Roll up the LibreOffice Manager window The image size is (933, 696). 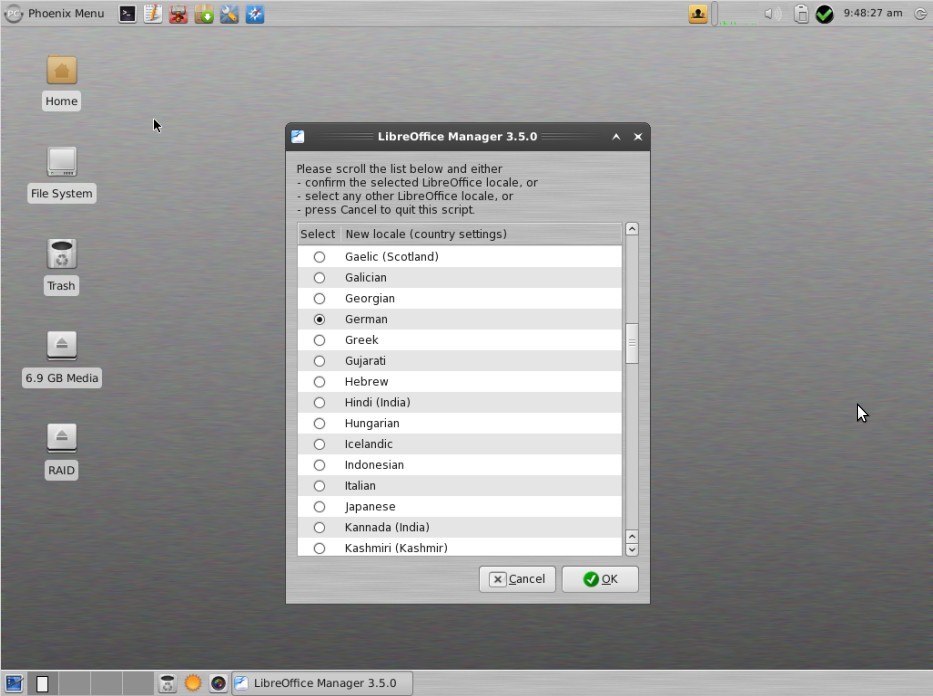pos(616,137)
